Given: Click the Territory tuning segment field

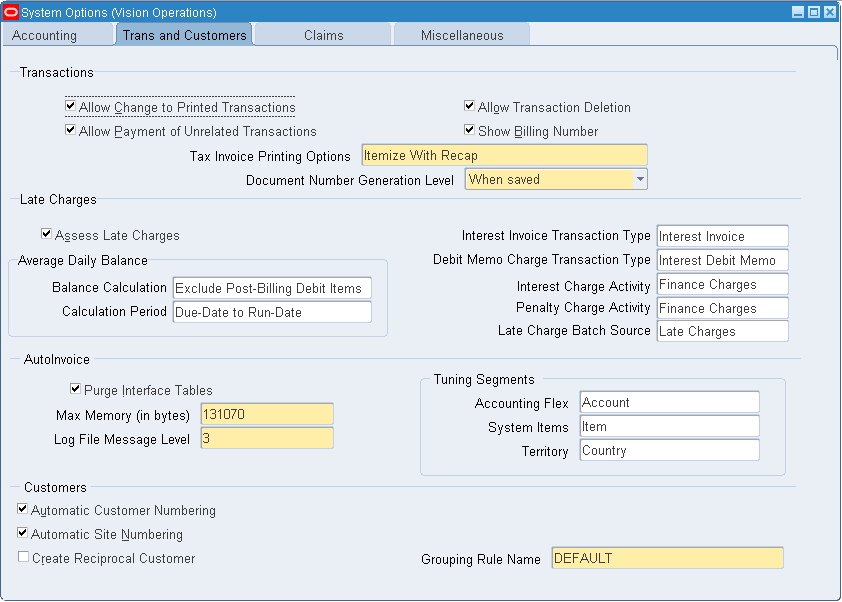Looking at the screenshot, I should [x=669, y=450].
